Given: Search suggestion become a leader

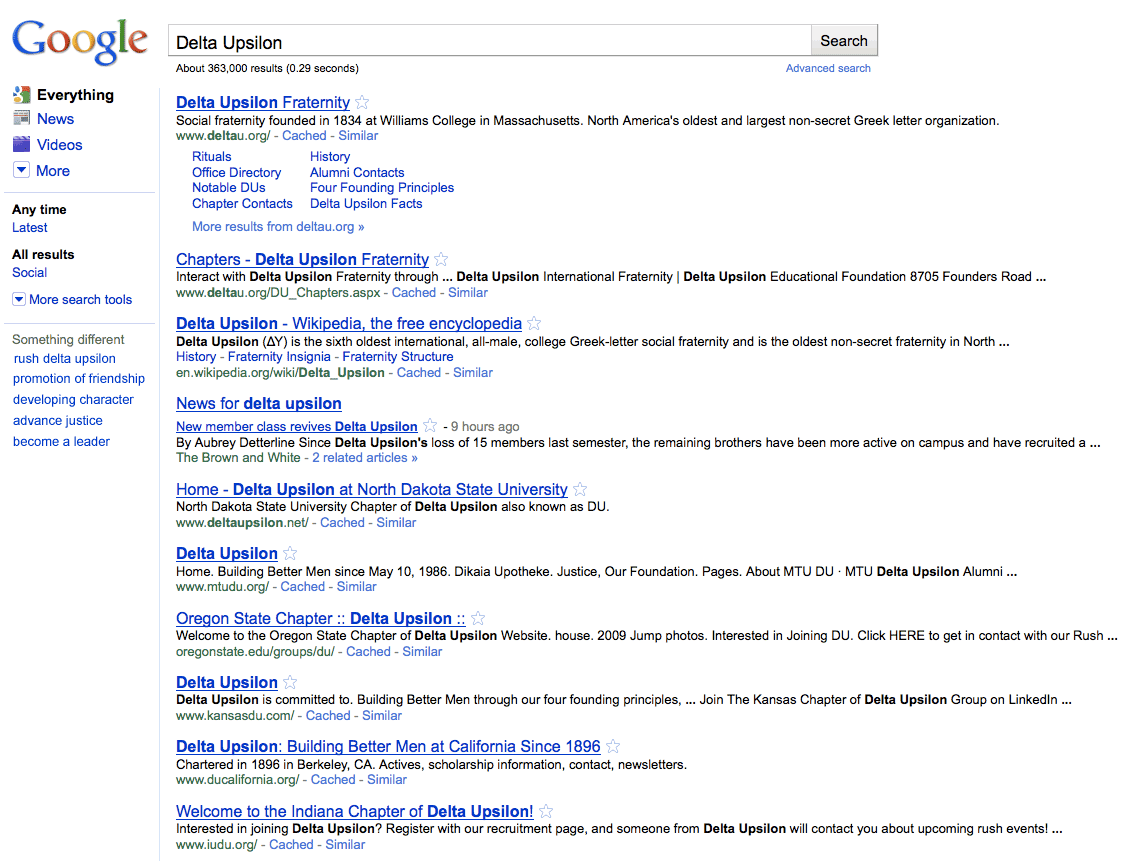Looking at the screenshot, I should 61,441.
